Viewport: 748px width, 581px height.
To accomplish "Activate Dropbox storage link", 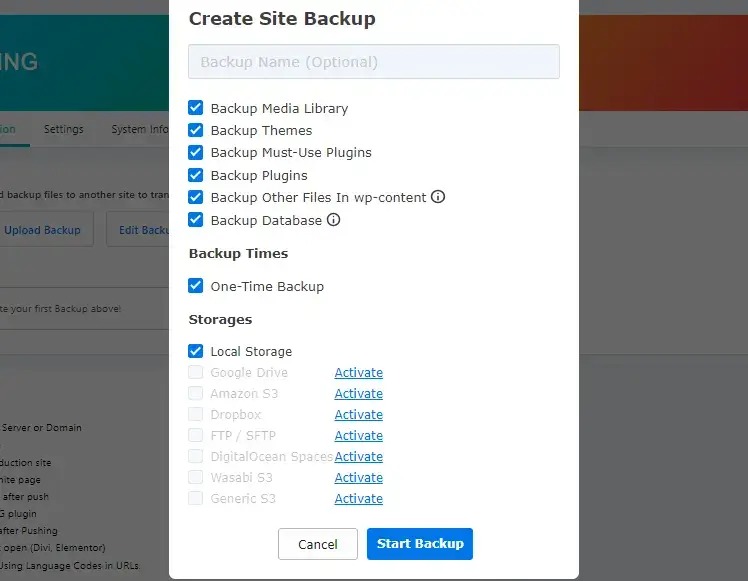I will [x=359, y=415].
